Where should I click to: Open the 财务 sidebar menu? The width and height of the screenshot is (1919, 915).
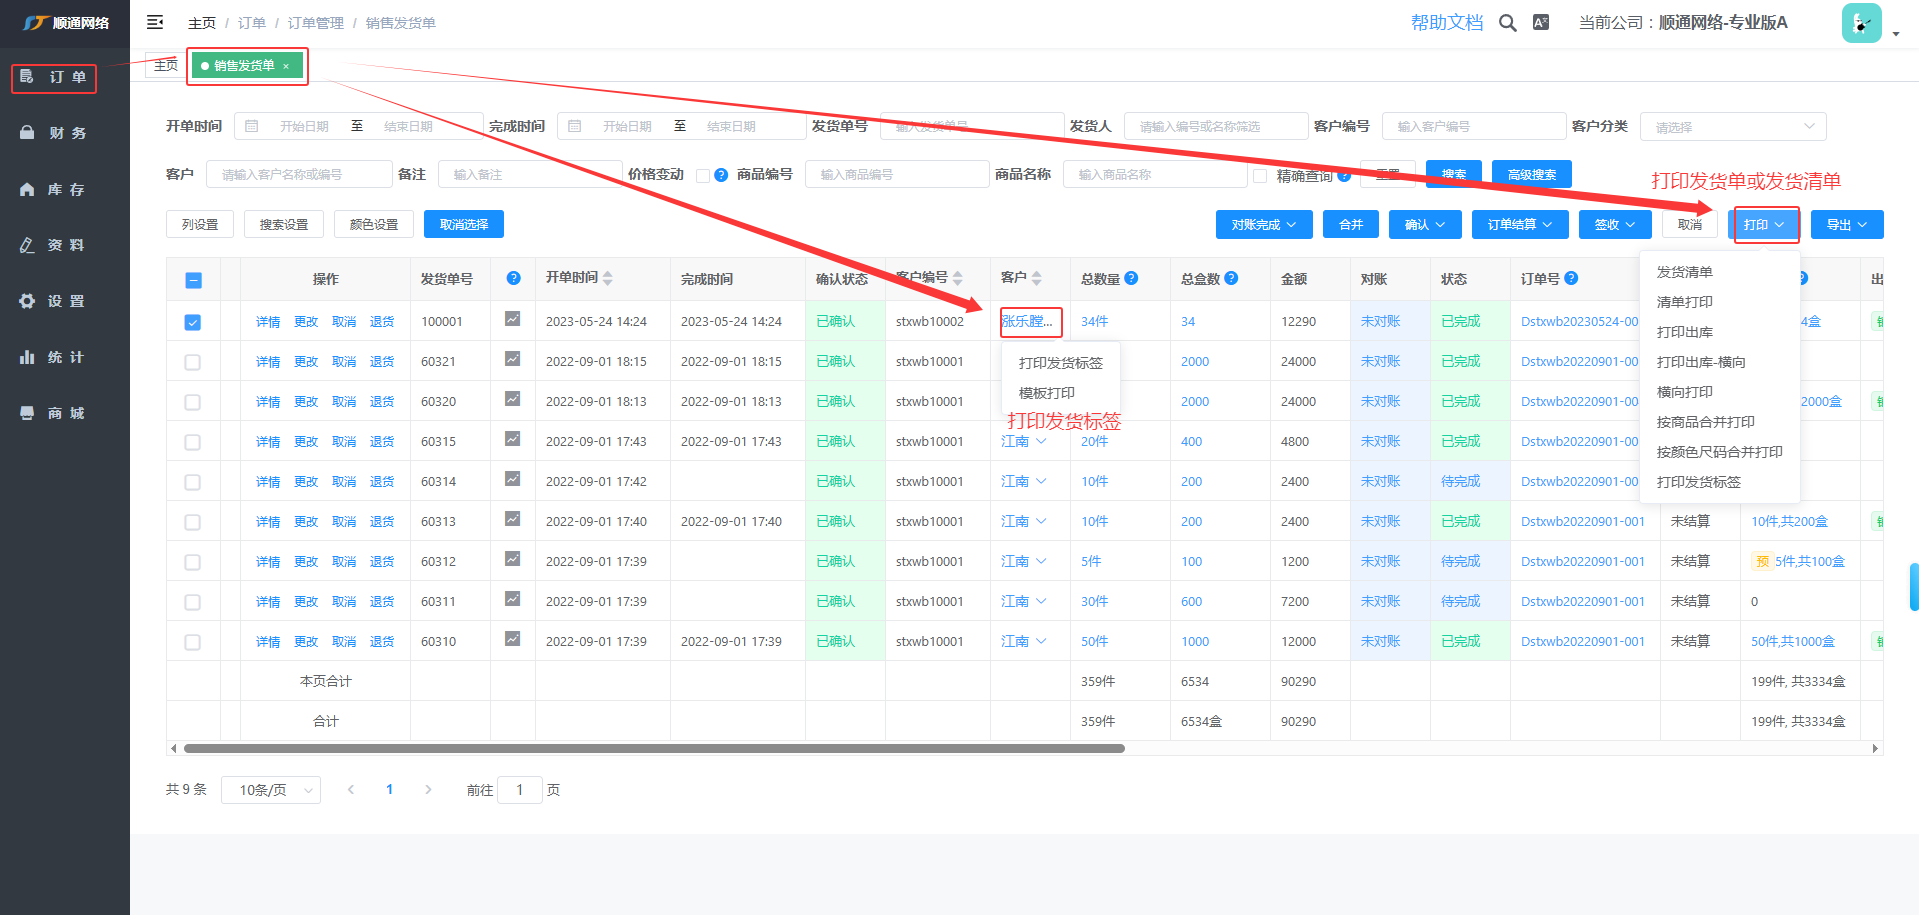[x=54, y=133]
